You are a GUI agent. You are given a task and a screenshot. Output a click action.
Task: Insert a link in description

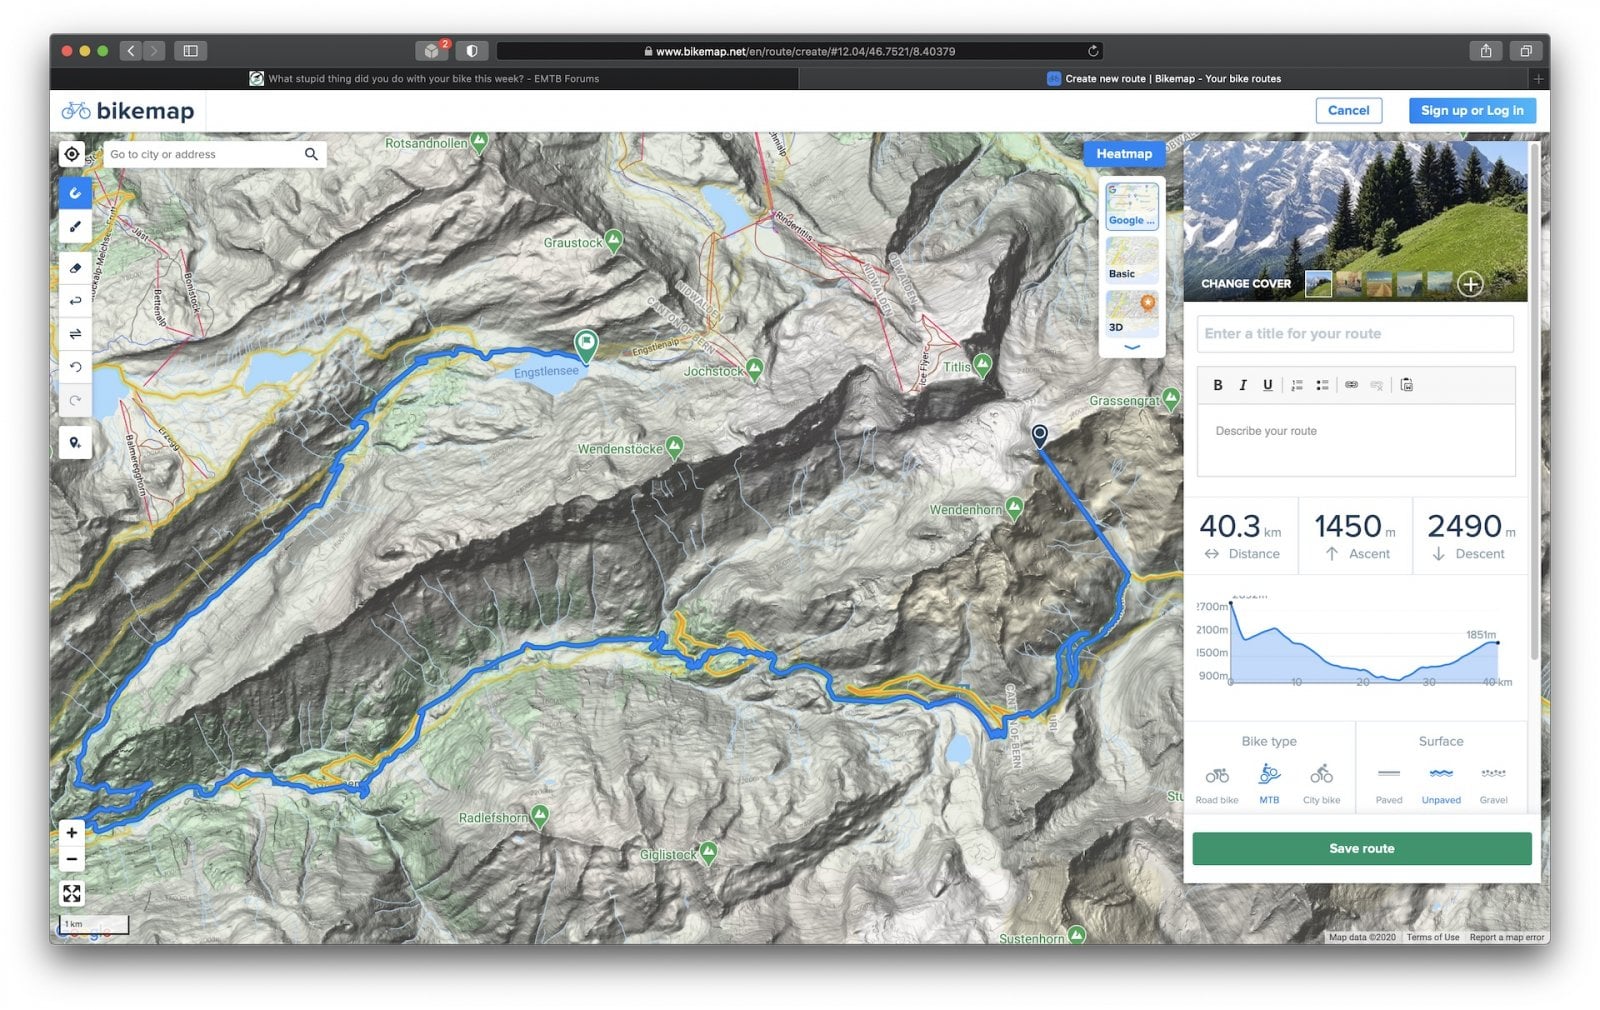coord(1352,385)
